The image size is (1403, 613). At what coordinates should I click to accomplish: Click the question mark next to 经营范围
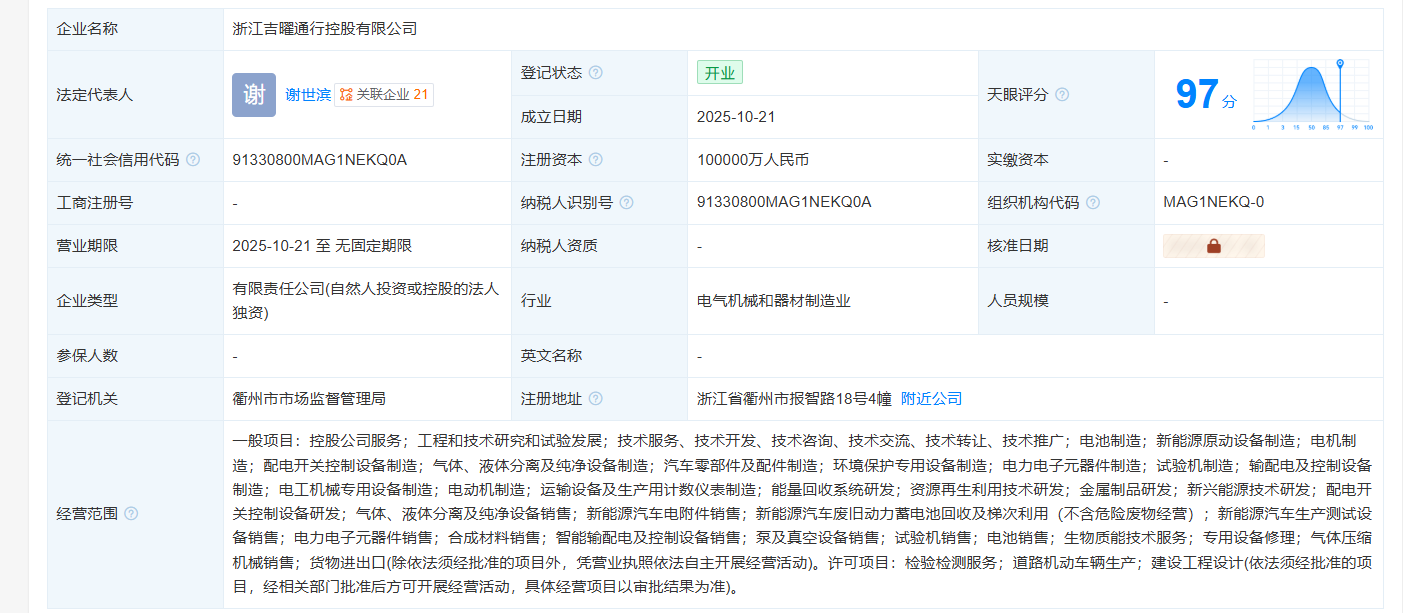pyautogui.click(x=131, y=514)
